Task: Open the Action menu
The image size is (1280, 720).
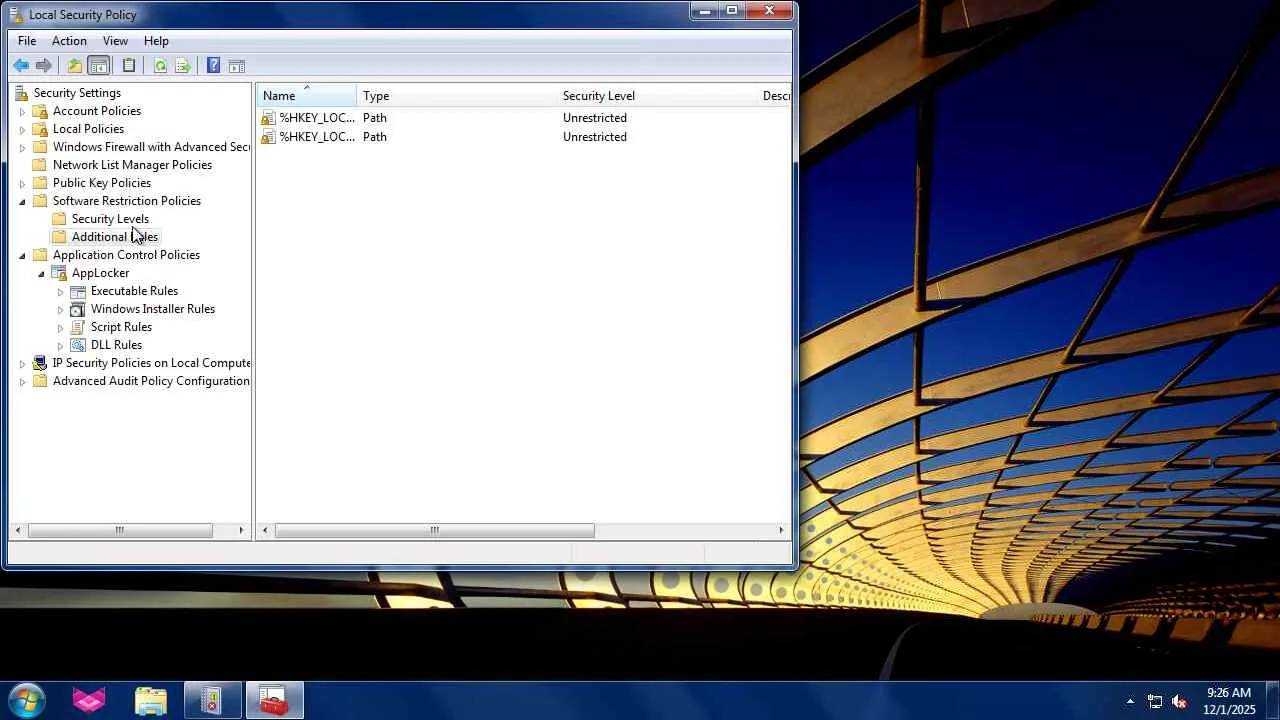Action: coord(69,41)
